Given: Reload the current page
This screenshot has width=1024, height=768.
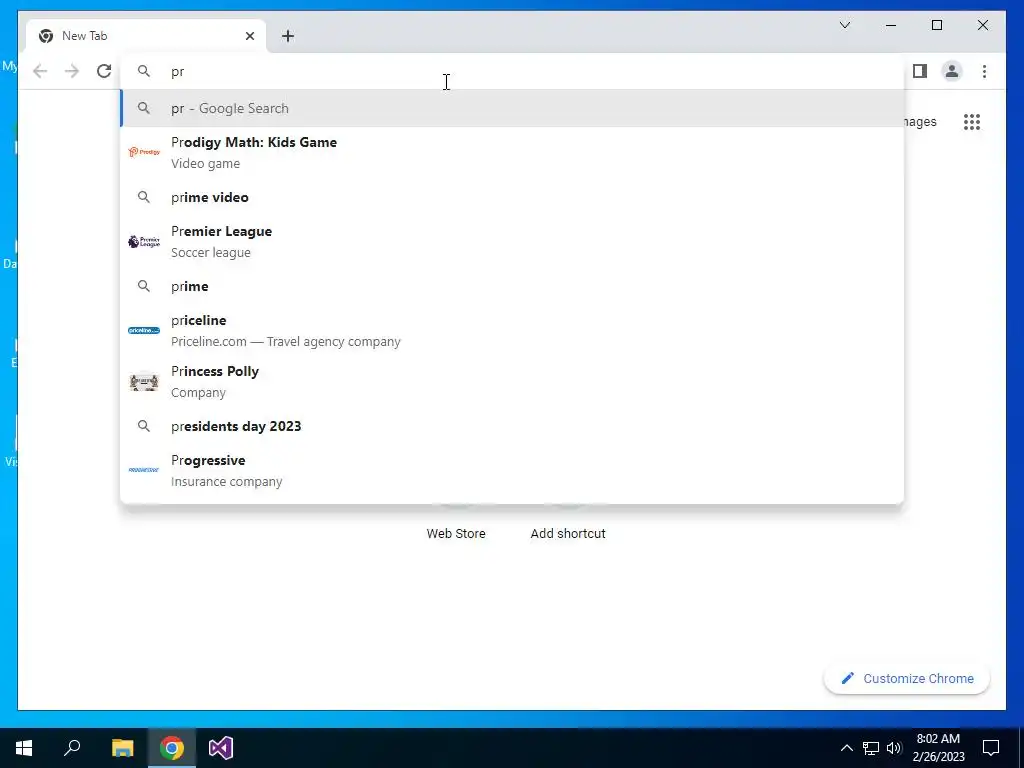Looking at the screenshot, I should click(x=104, y=71).
